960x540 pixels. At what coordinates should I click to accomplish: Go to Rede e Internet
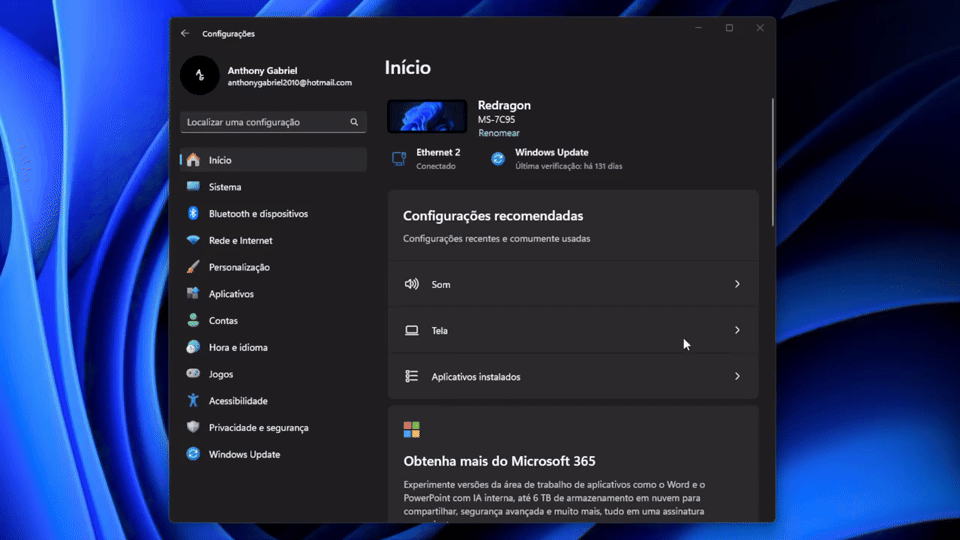click(274, 241)
